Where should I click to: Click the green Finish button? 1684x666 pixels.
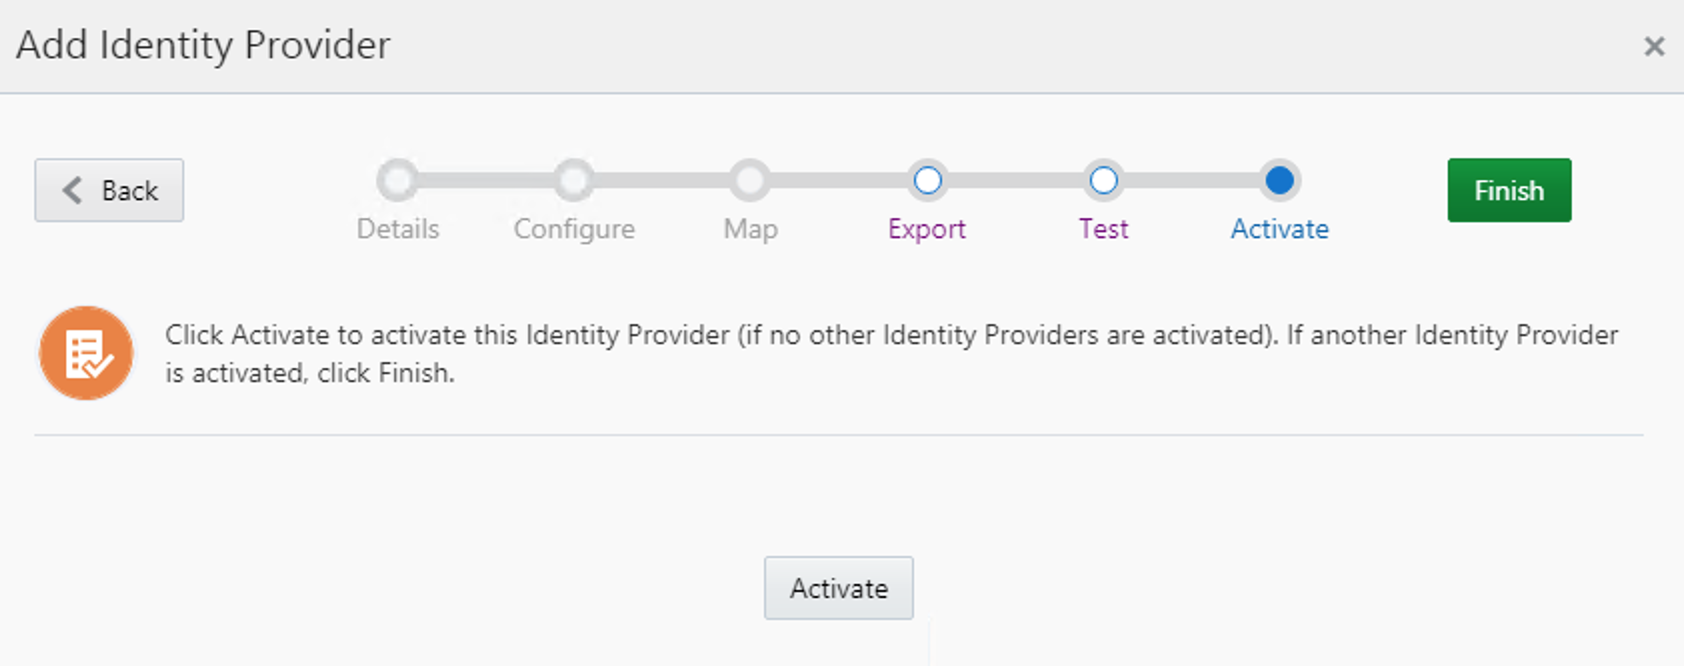pos(1509,190)
